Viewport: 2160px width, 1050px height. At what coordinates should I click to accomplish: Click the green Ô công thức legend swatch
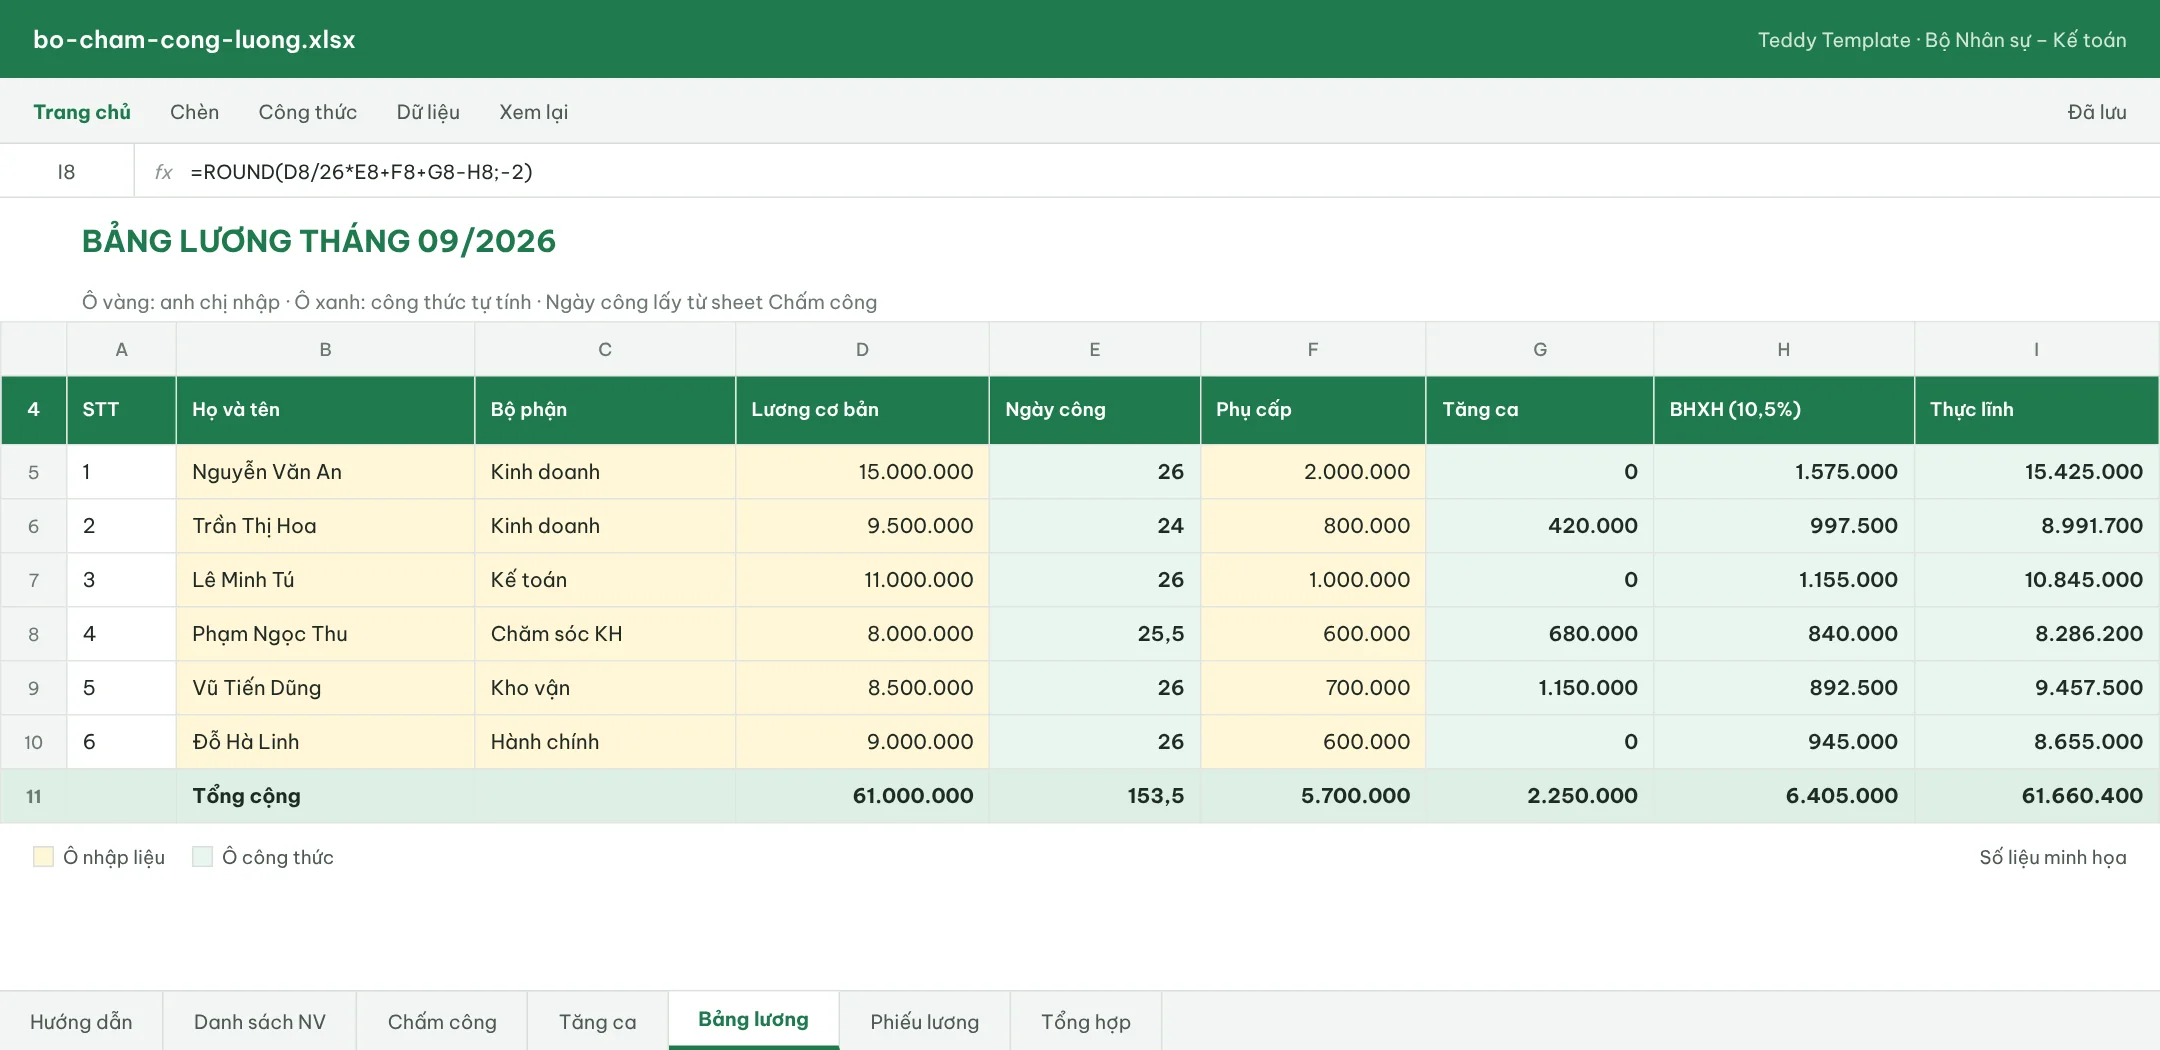pyautogui.click(x=202, y=856)
